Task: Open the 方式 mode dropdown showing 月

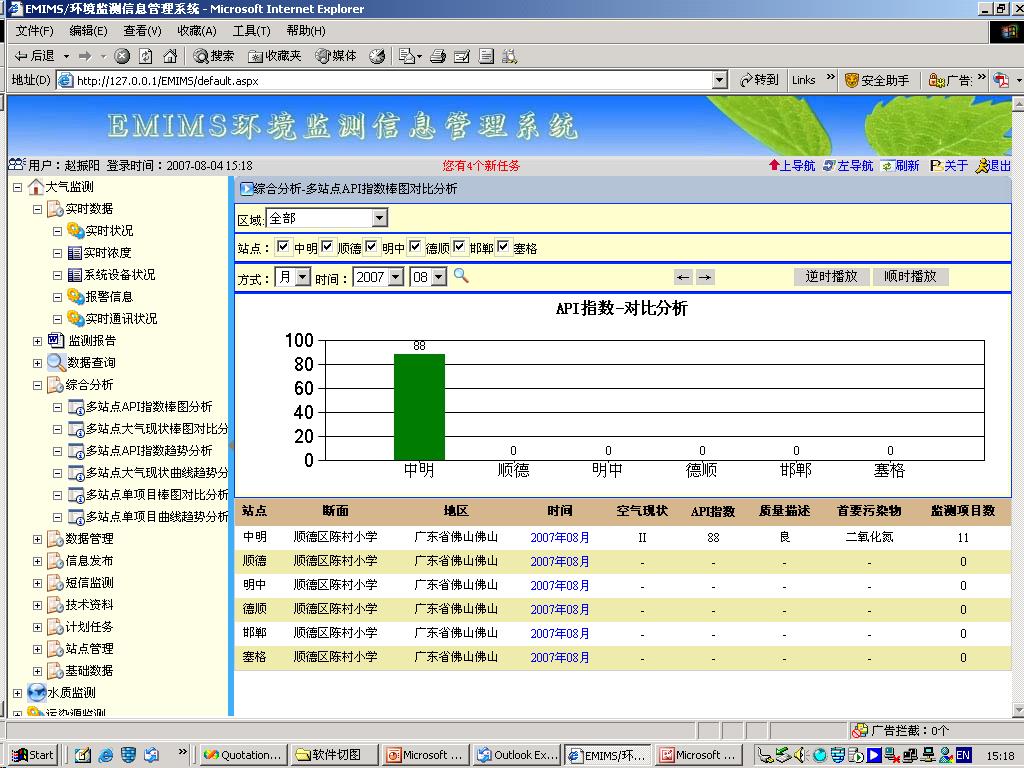Action: [x=293, y=278]
